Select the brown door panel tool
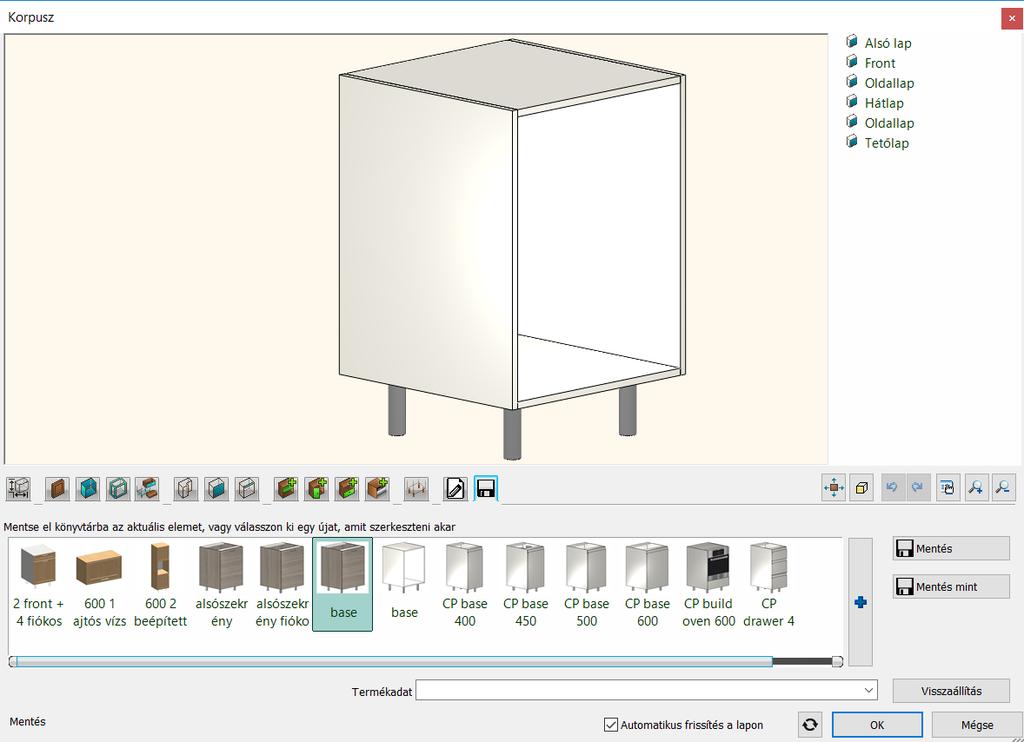This screenshot has height=742, width=1024. [x=57, y=488]
